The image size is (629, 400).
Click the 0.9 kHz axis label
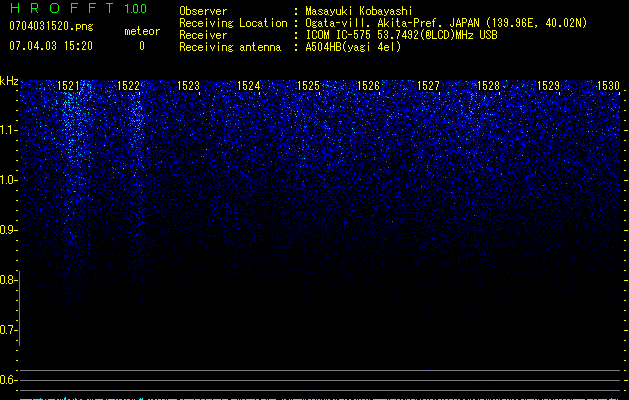tap(8, 230)
